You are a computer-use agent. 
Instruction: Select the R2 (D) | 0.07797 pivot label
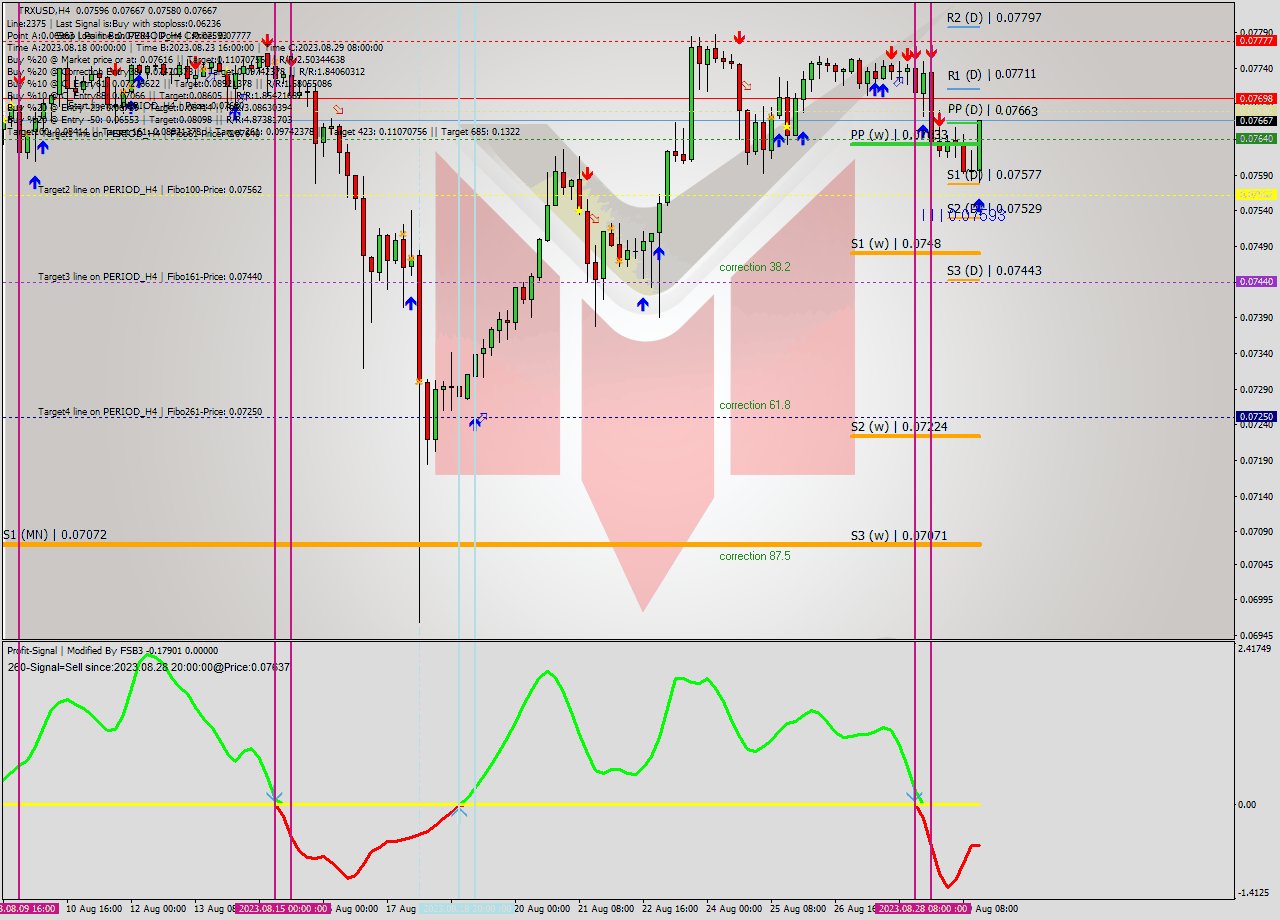pos(994,18)
